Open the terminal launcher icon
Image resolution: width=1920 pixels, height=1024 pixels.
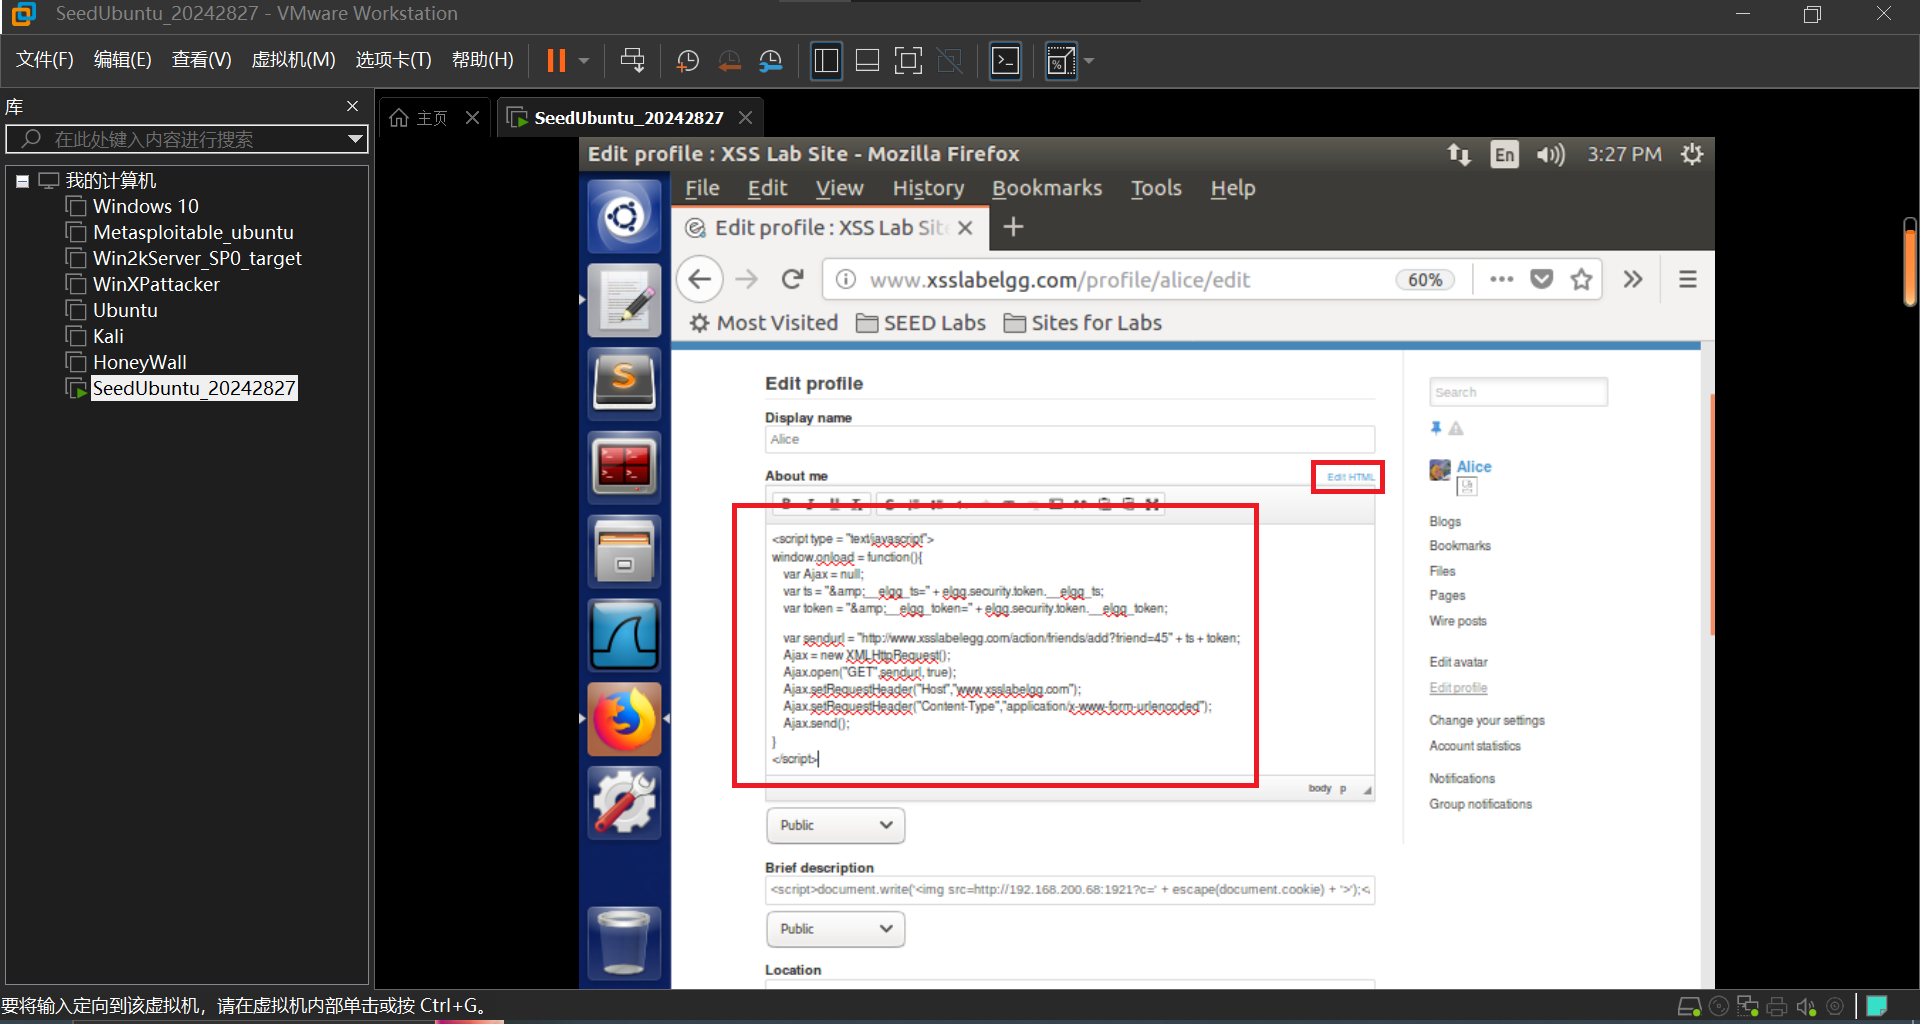pos(624,466)
